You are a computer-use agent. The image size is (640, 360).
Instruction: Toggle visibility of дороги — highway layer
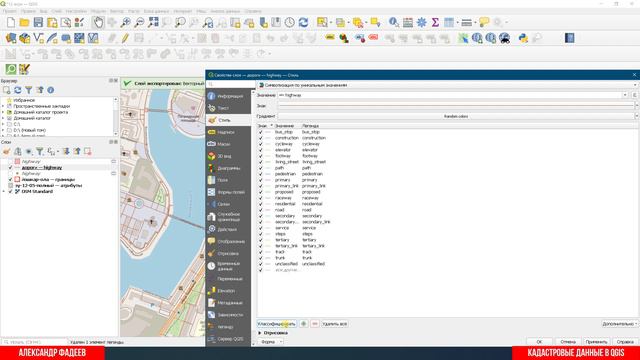[11, 167]
